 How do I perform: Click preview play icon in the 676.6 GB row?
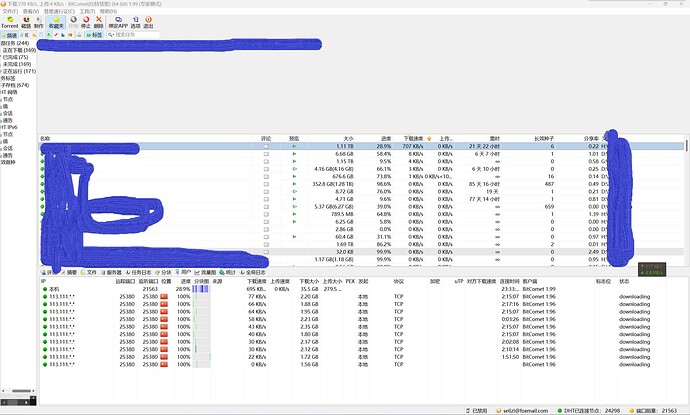coord(294,176)
